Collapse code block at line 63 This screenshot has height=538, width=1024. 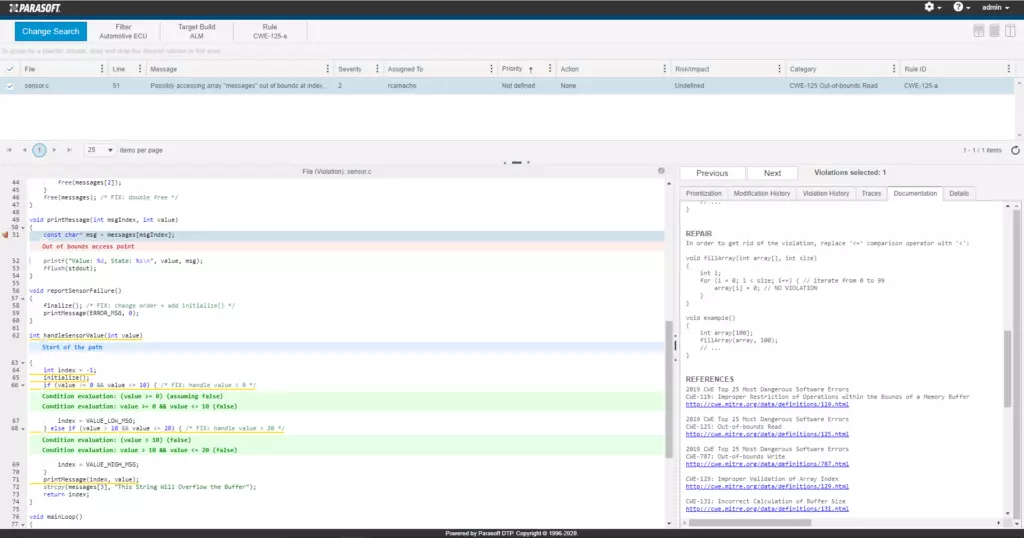point(24,363)
